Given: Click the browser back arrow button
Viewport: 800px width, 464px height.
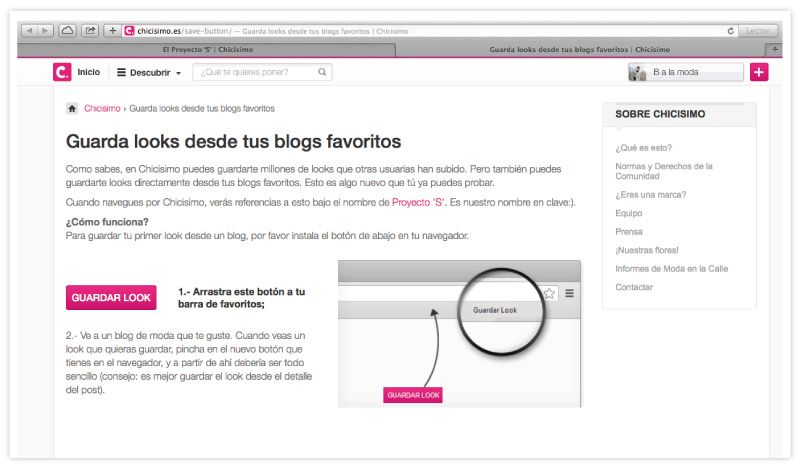Looking at the screenshot, I should coord(29,31).
